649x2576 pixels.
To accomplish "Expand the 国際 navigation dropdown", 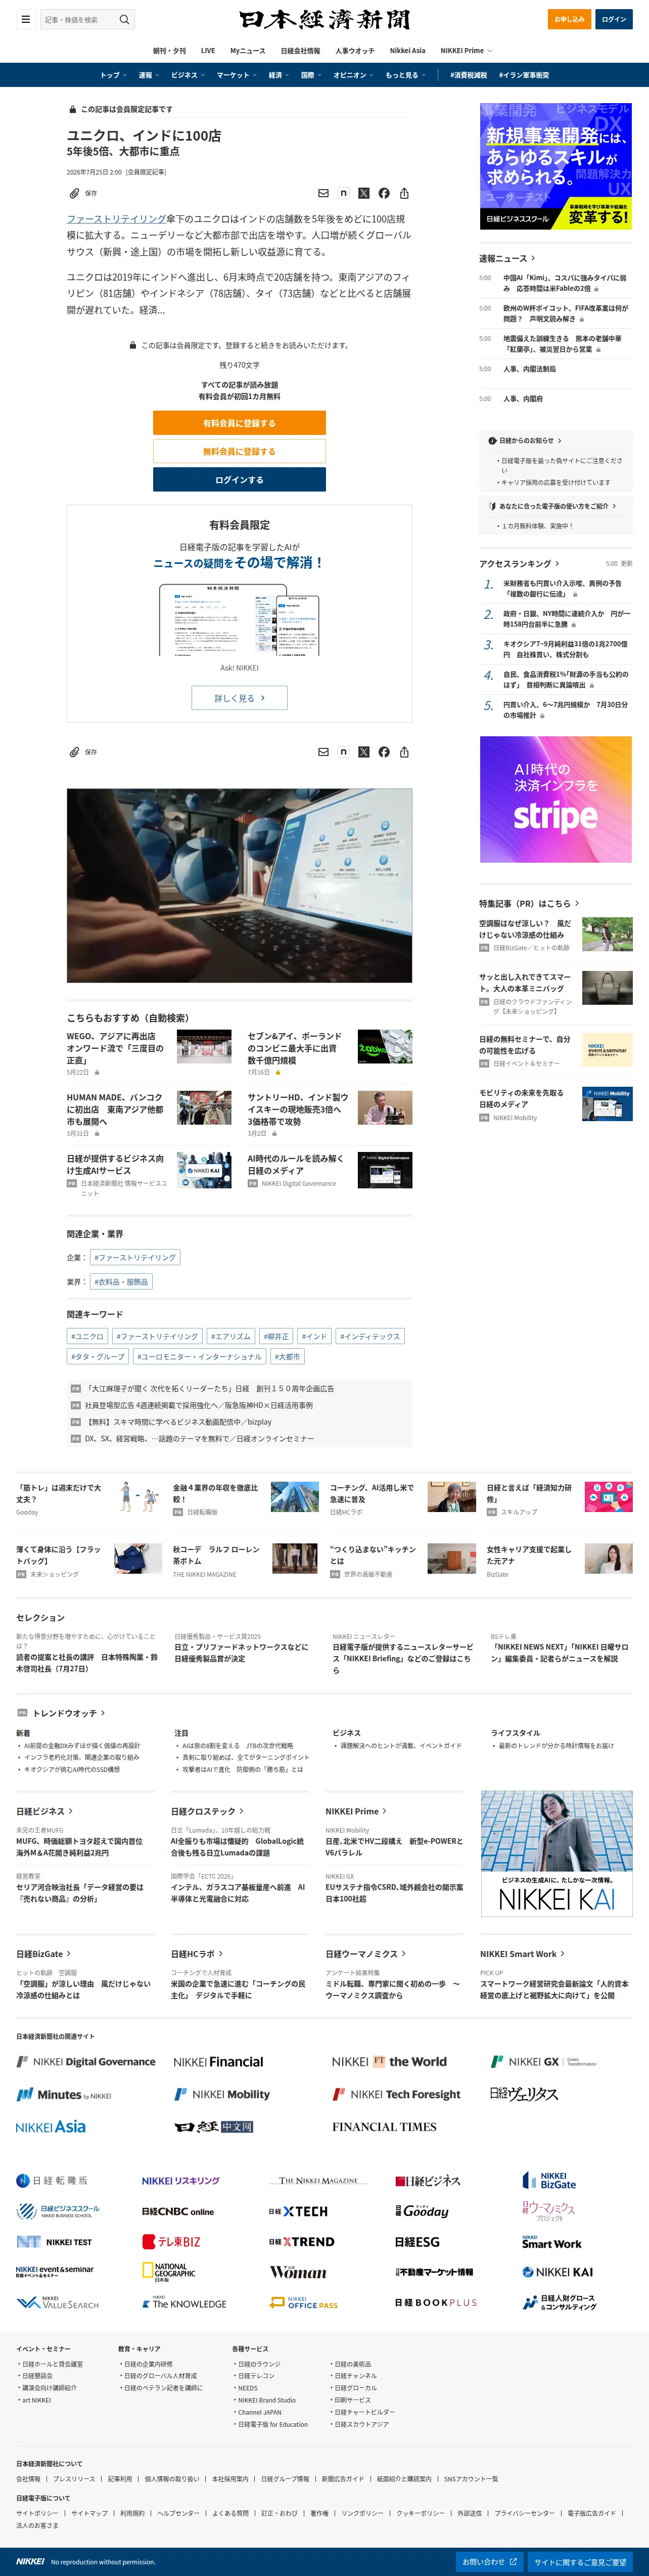I will pos(311,75).
